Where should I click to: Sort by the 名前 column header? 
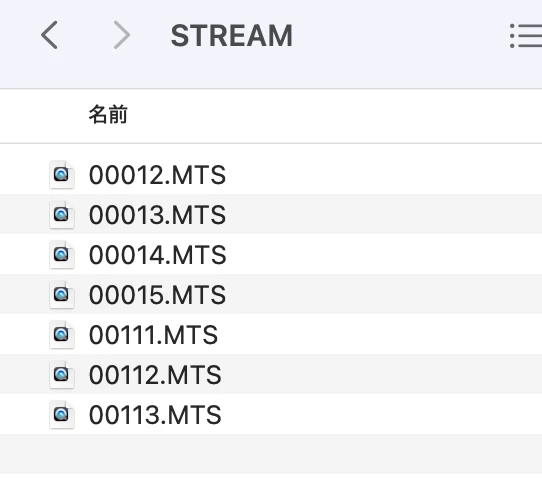(108, 115)
